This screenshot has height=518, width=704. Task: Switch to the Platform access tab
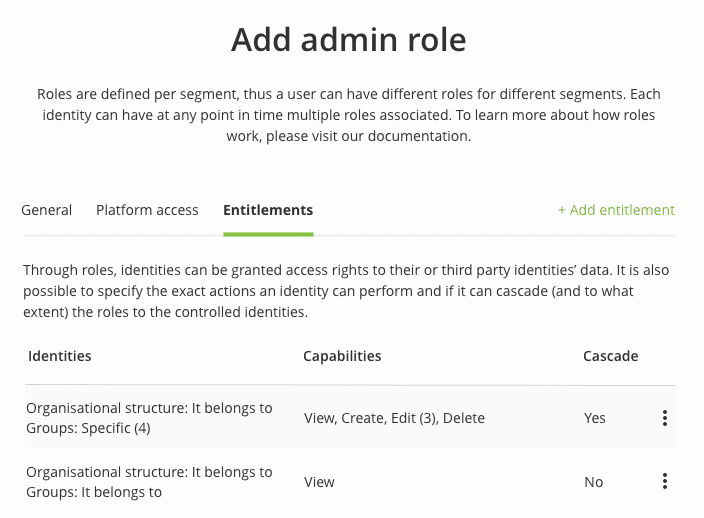[x=147, y=210]
